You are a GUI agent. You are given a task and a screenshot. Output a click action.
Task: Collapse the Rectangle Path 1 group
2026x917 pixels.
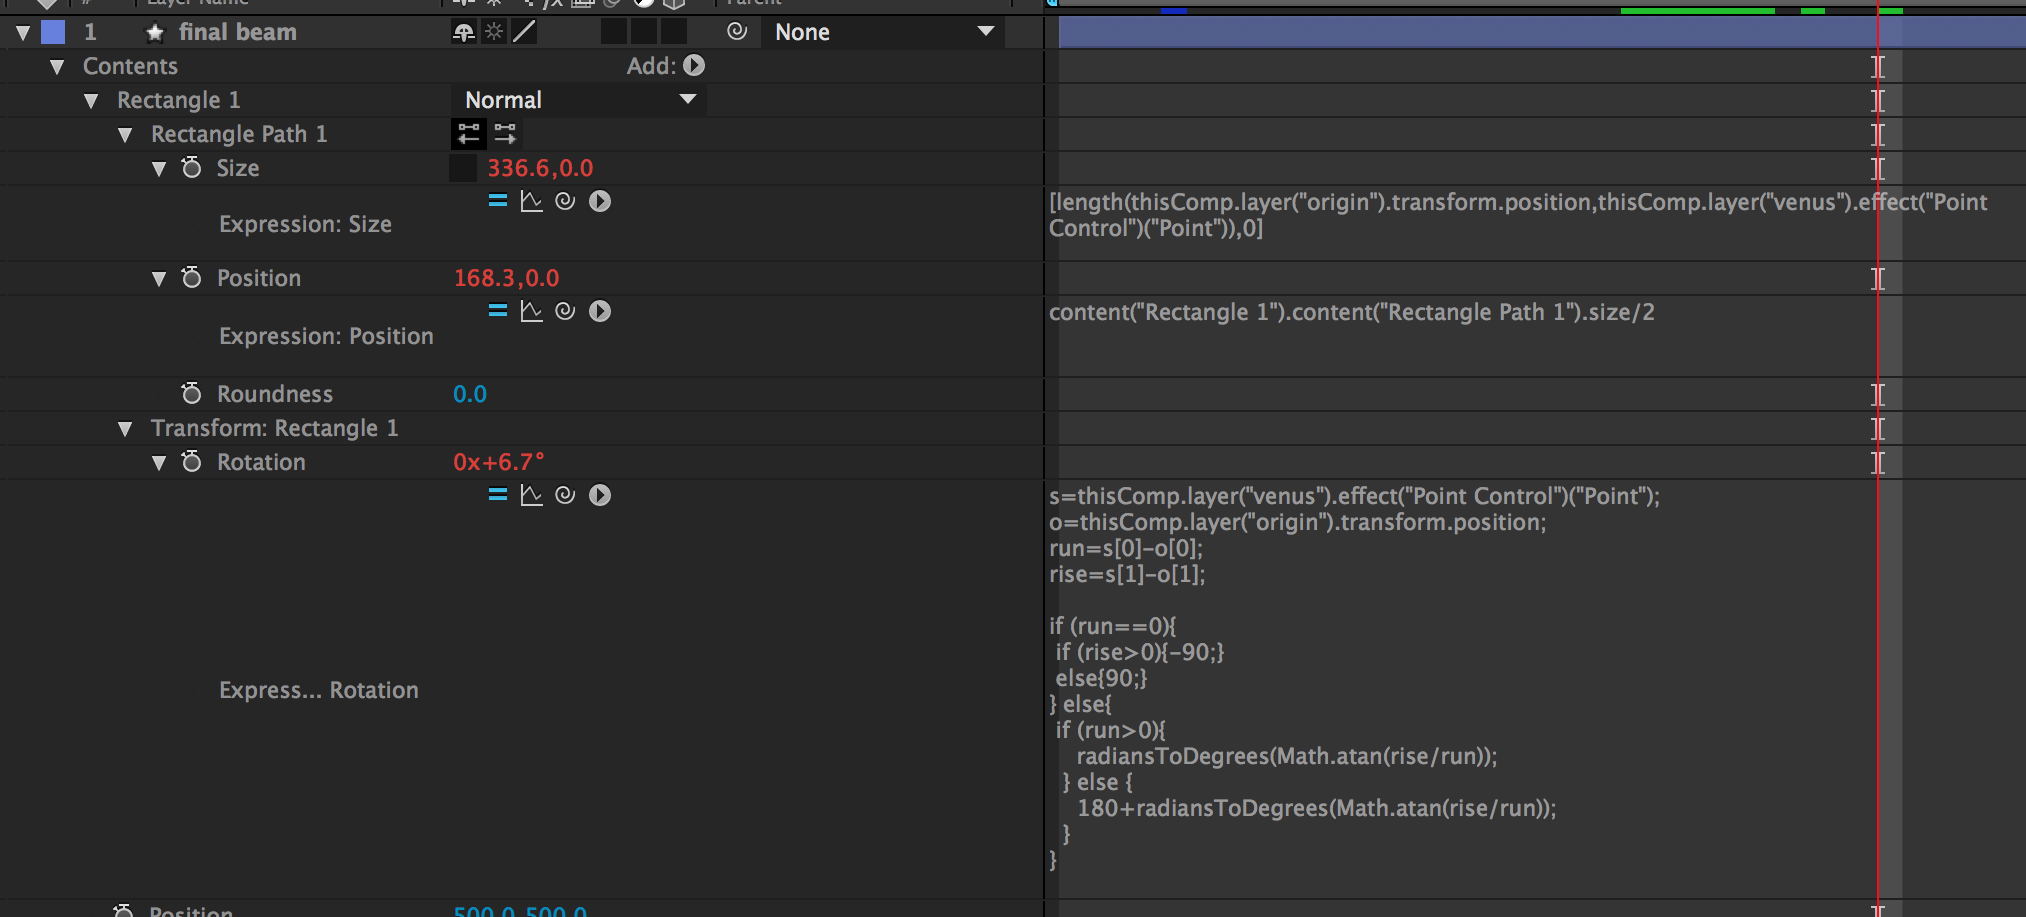point(125,135)
